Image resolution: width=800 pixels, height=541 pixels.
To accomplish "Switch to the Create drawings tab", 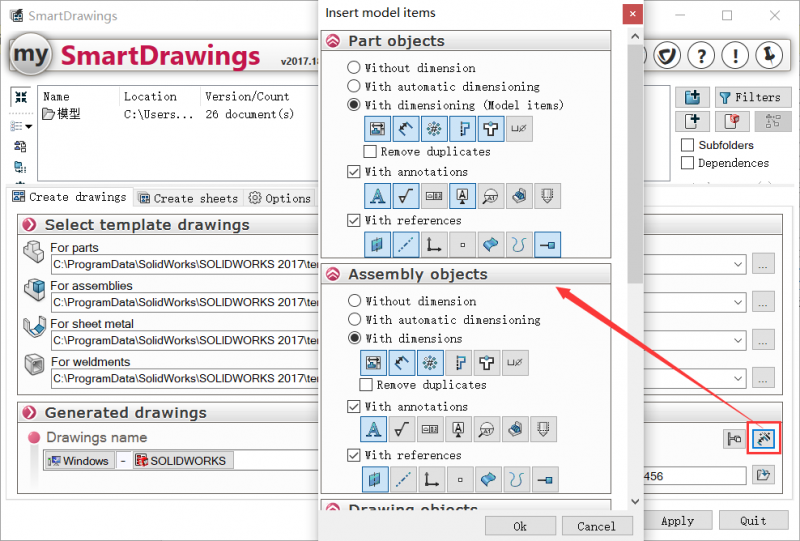I will pos(70,197).
